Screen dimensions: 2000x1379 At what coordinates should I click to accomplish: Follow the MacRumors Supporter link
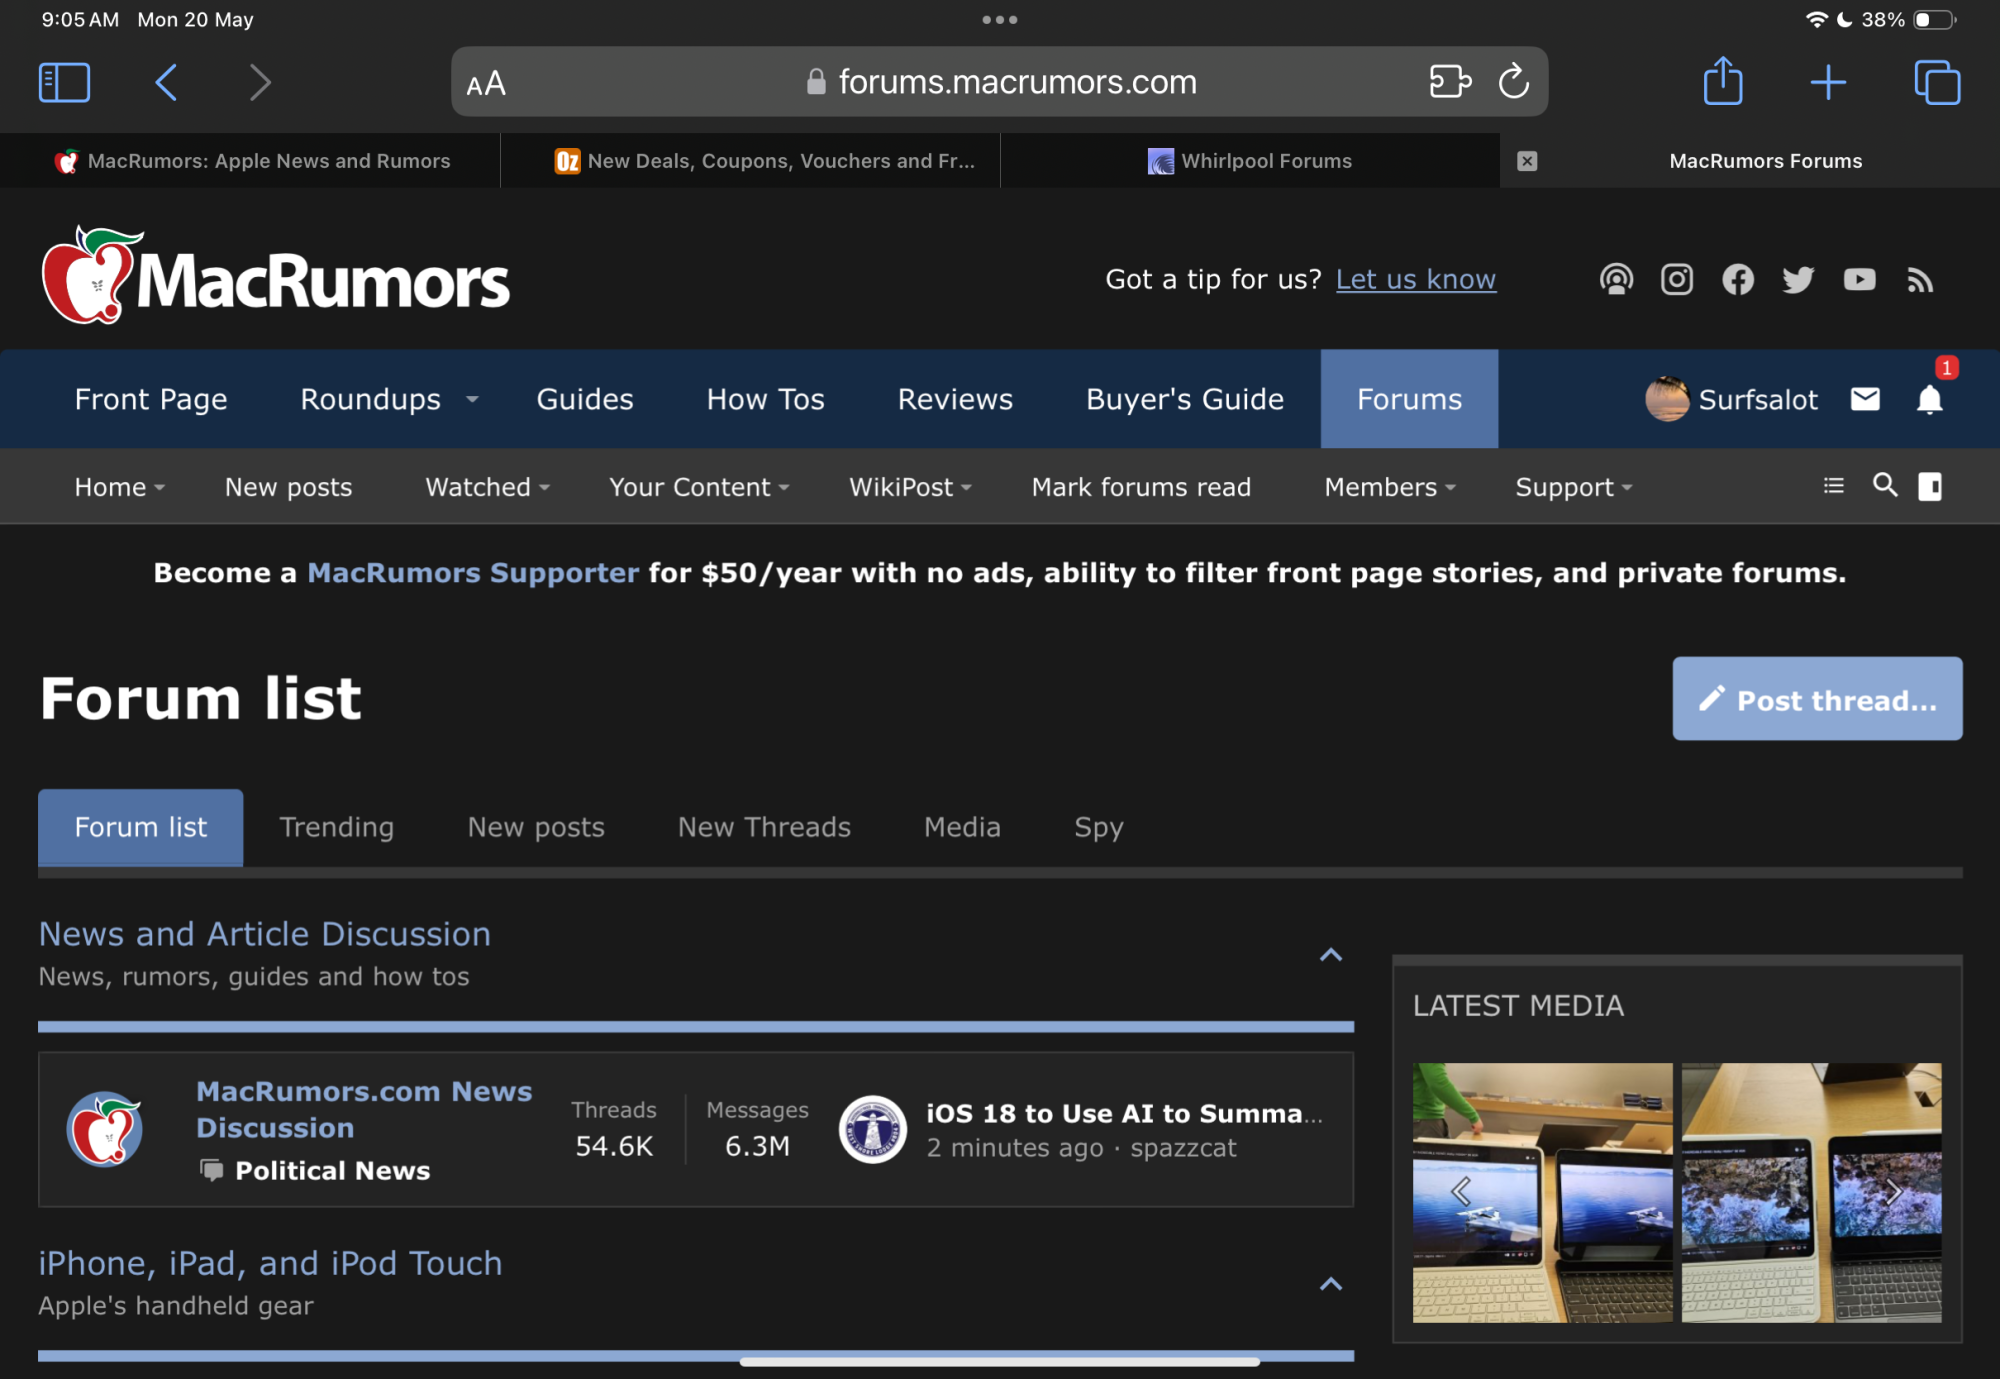(x=473, y=573)
